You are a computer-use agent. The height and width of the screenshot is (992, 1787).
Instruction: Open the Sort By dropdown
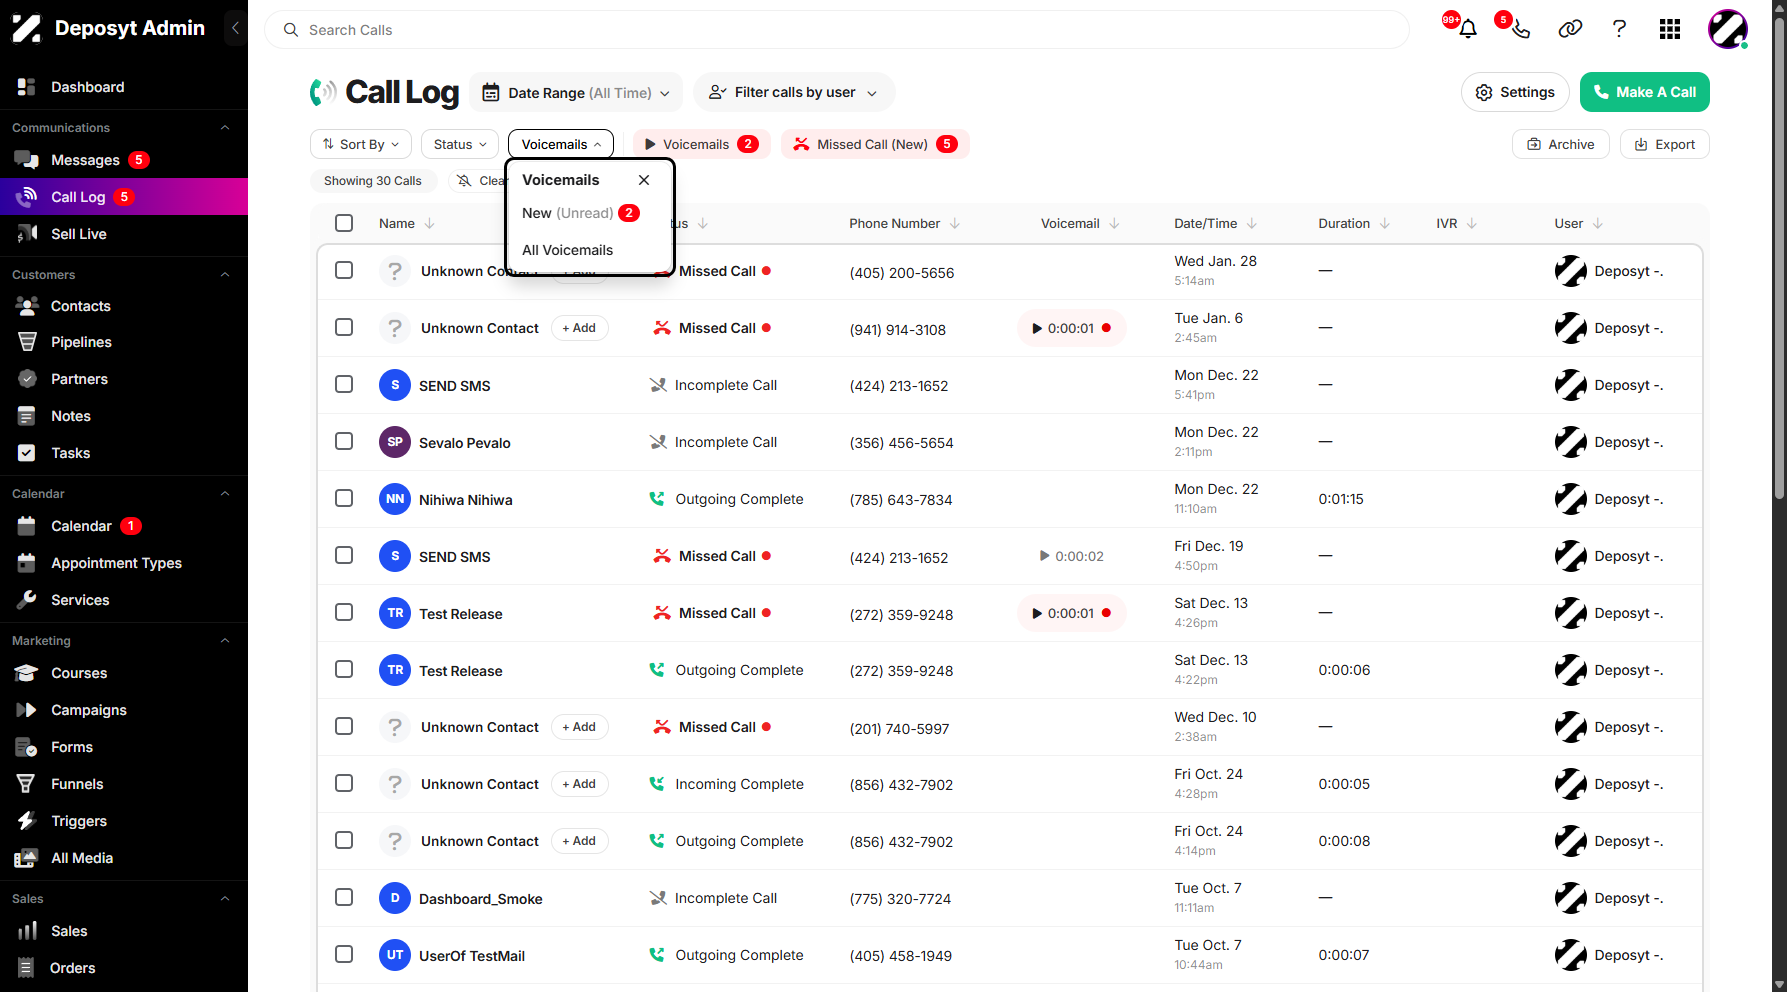(x=361, y=144)
